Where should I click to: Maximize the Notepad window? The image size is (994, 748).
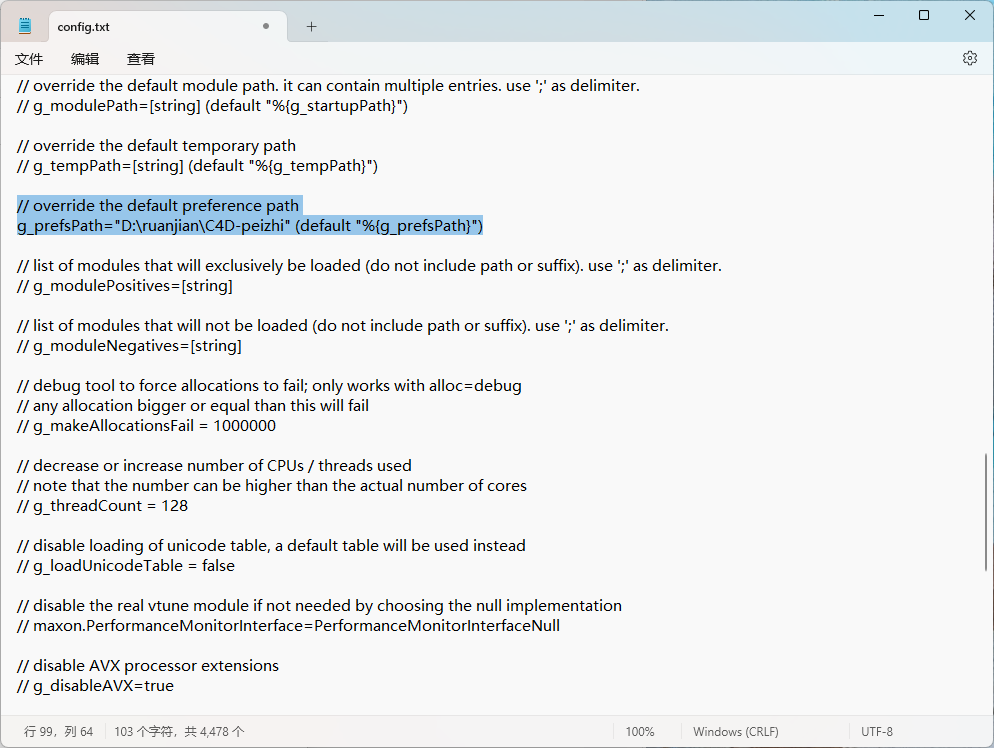coord(924,15)
